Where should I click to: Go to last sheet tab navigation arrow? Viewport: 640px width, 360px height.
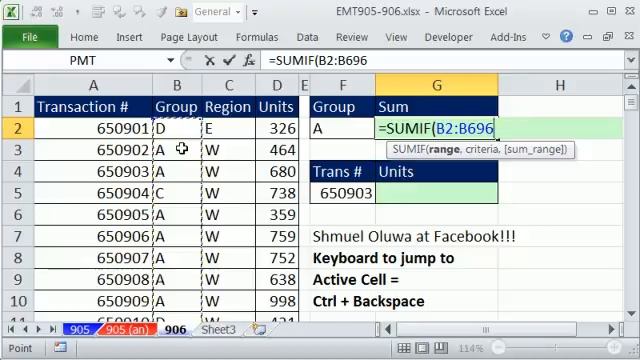point(53,329)
